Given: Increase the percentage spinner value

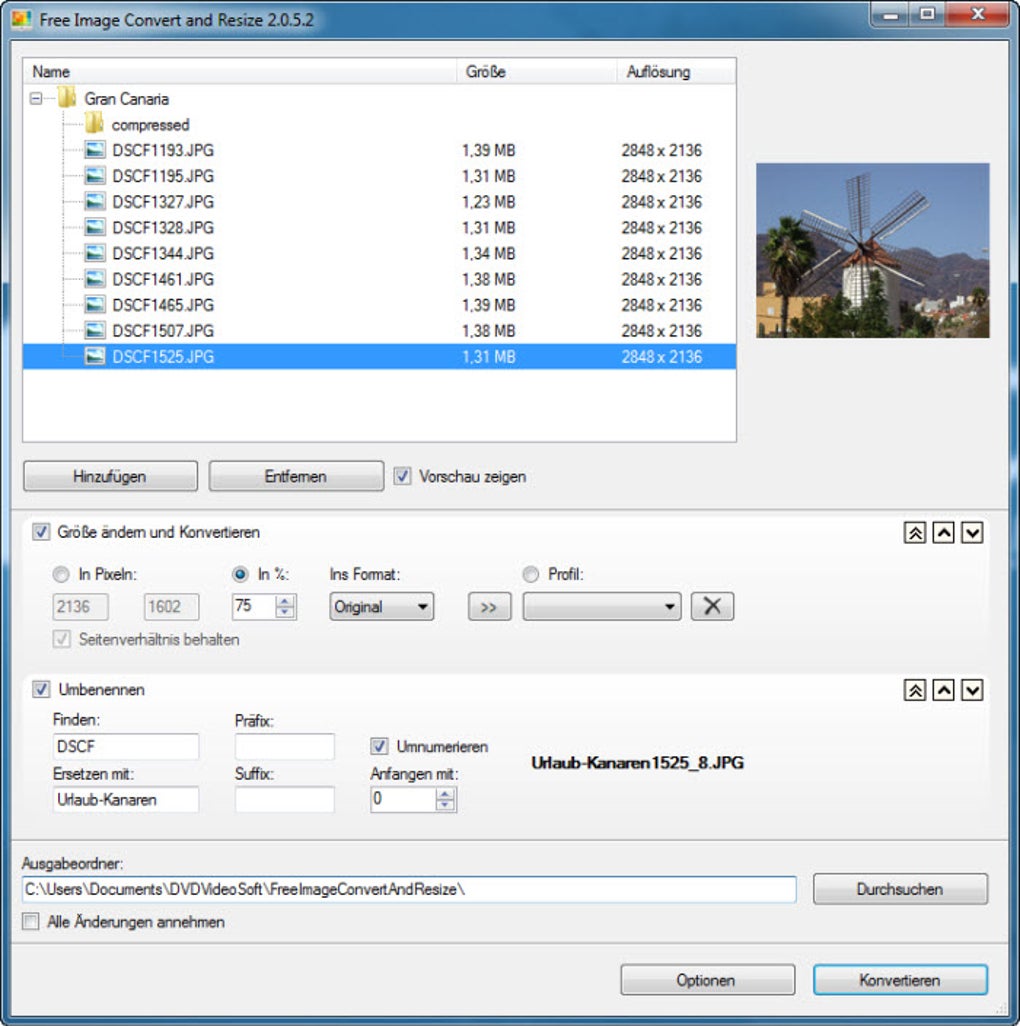Looking at the screenshot, I should pyautogui.click(x=284, y=601).
